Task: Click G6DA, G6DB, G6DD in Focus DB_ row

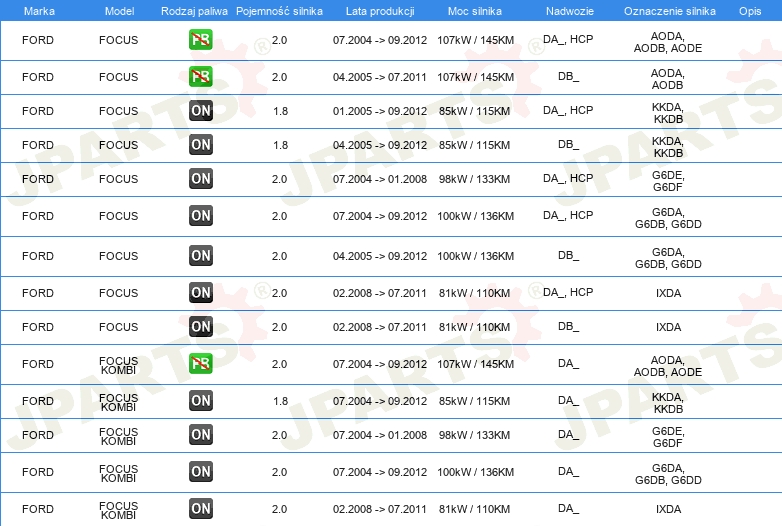Action: (x=668, y=258)
